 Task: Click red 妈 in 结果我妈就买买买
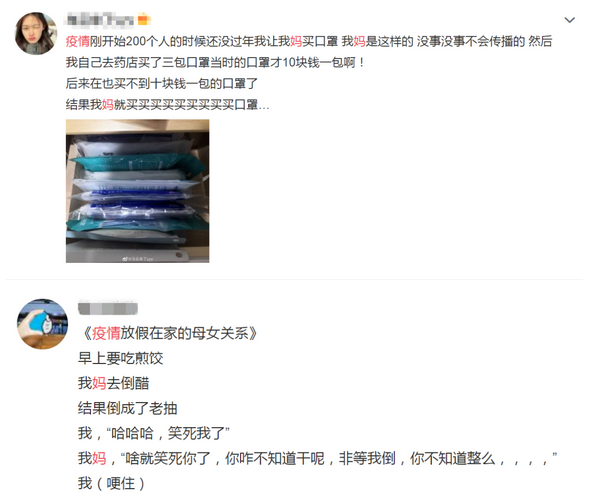point(108,104)
